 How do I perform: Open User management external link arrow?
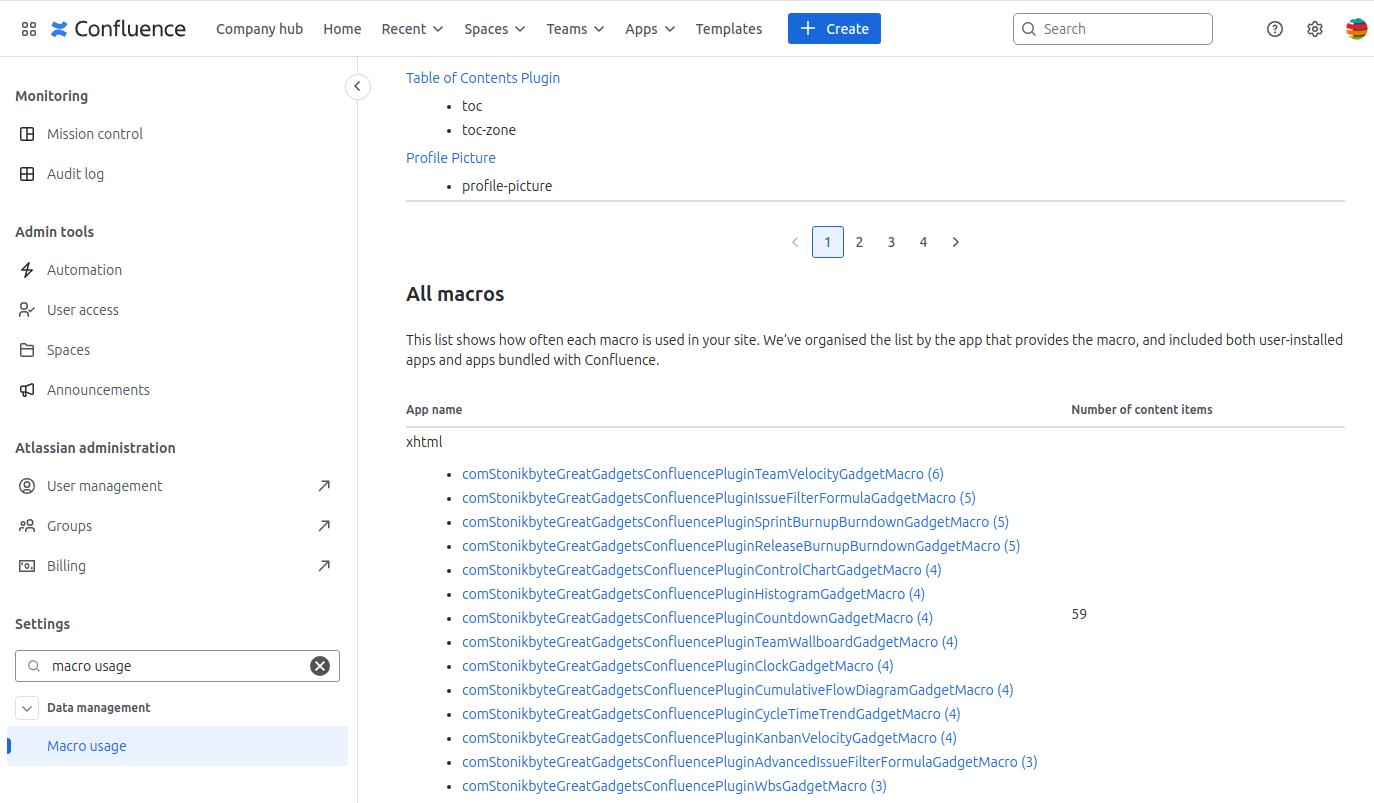(x=324, y=486)
